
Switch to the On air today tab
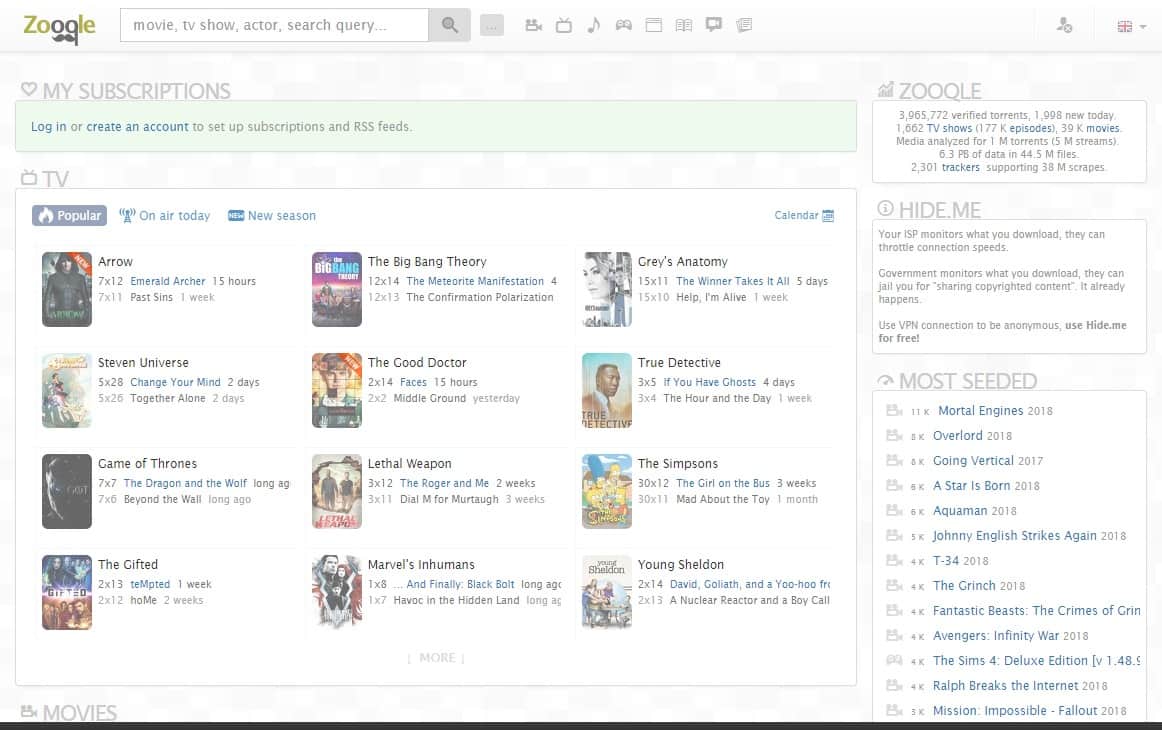[165, 216]
